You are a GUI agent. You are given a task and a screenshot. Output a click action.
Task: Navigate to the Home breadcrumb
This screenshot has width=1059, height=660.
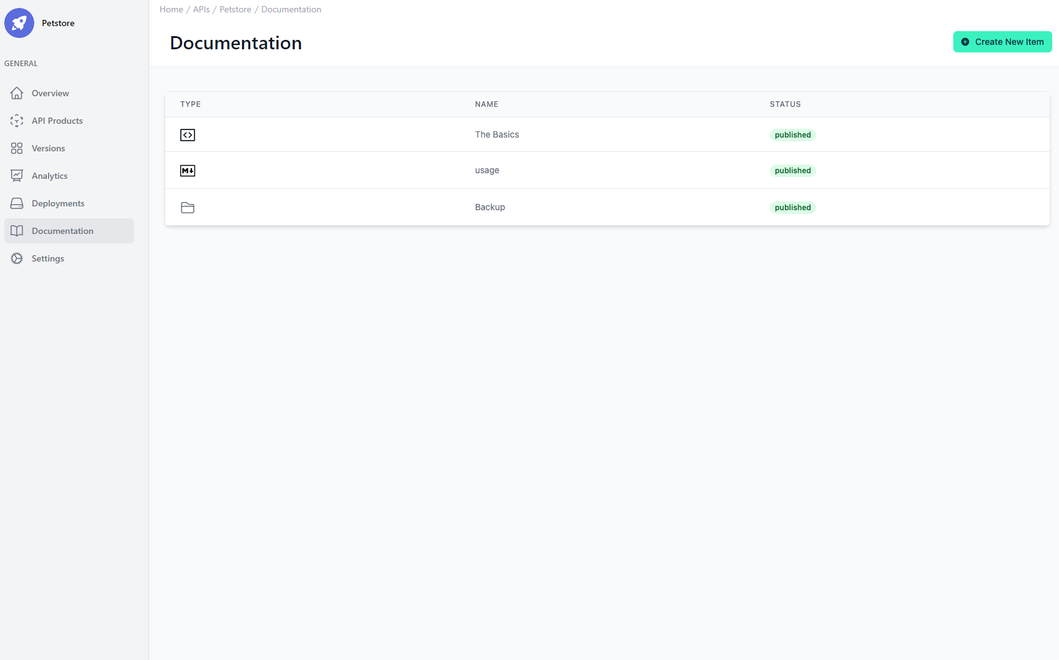click(170, 9)
